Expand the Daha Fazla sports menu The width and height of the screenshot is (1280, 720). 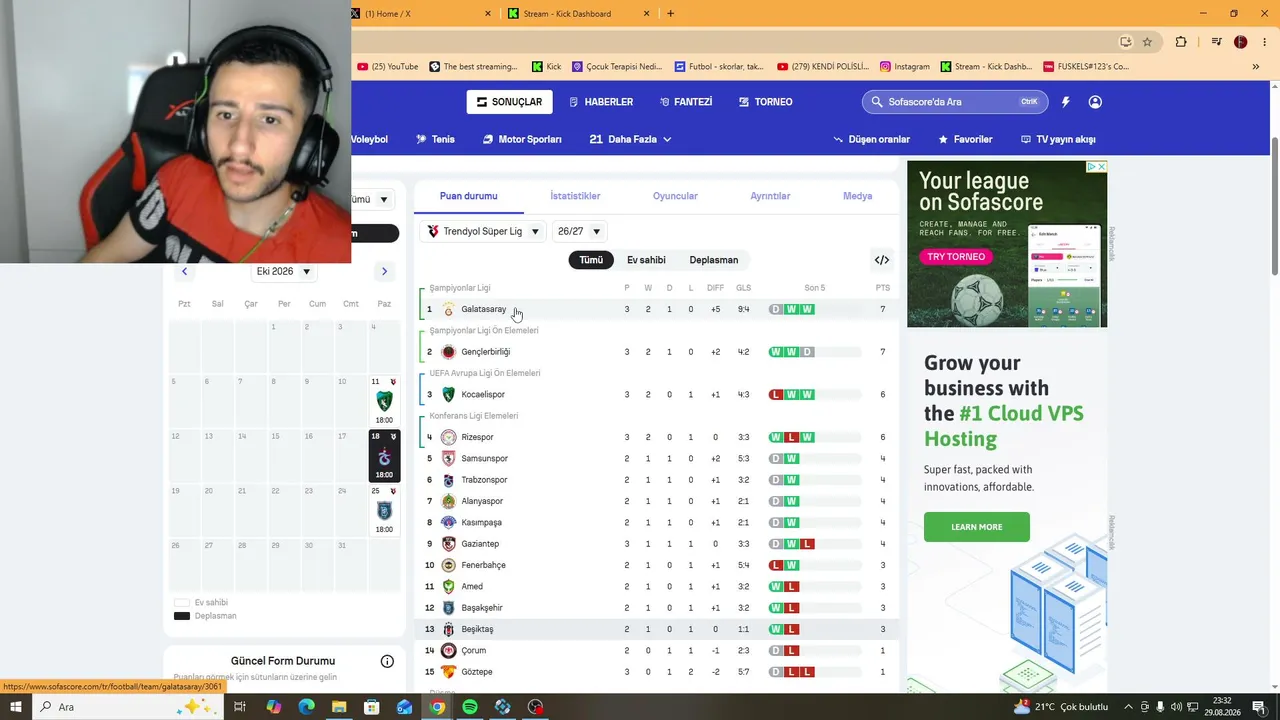tap(630, 139)
